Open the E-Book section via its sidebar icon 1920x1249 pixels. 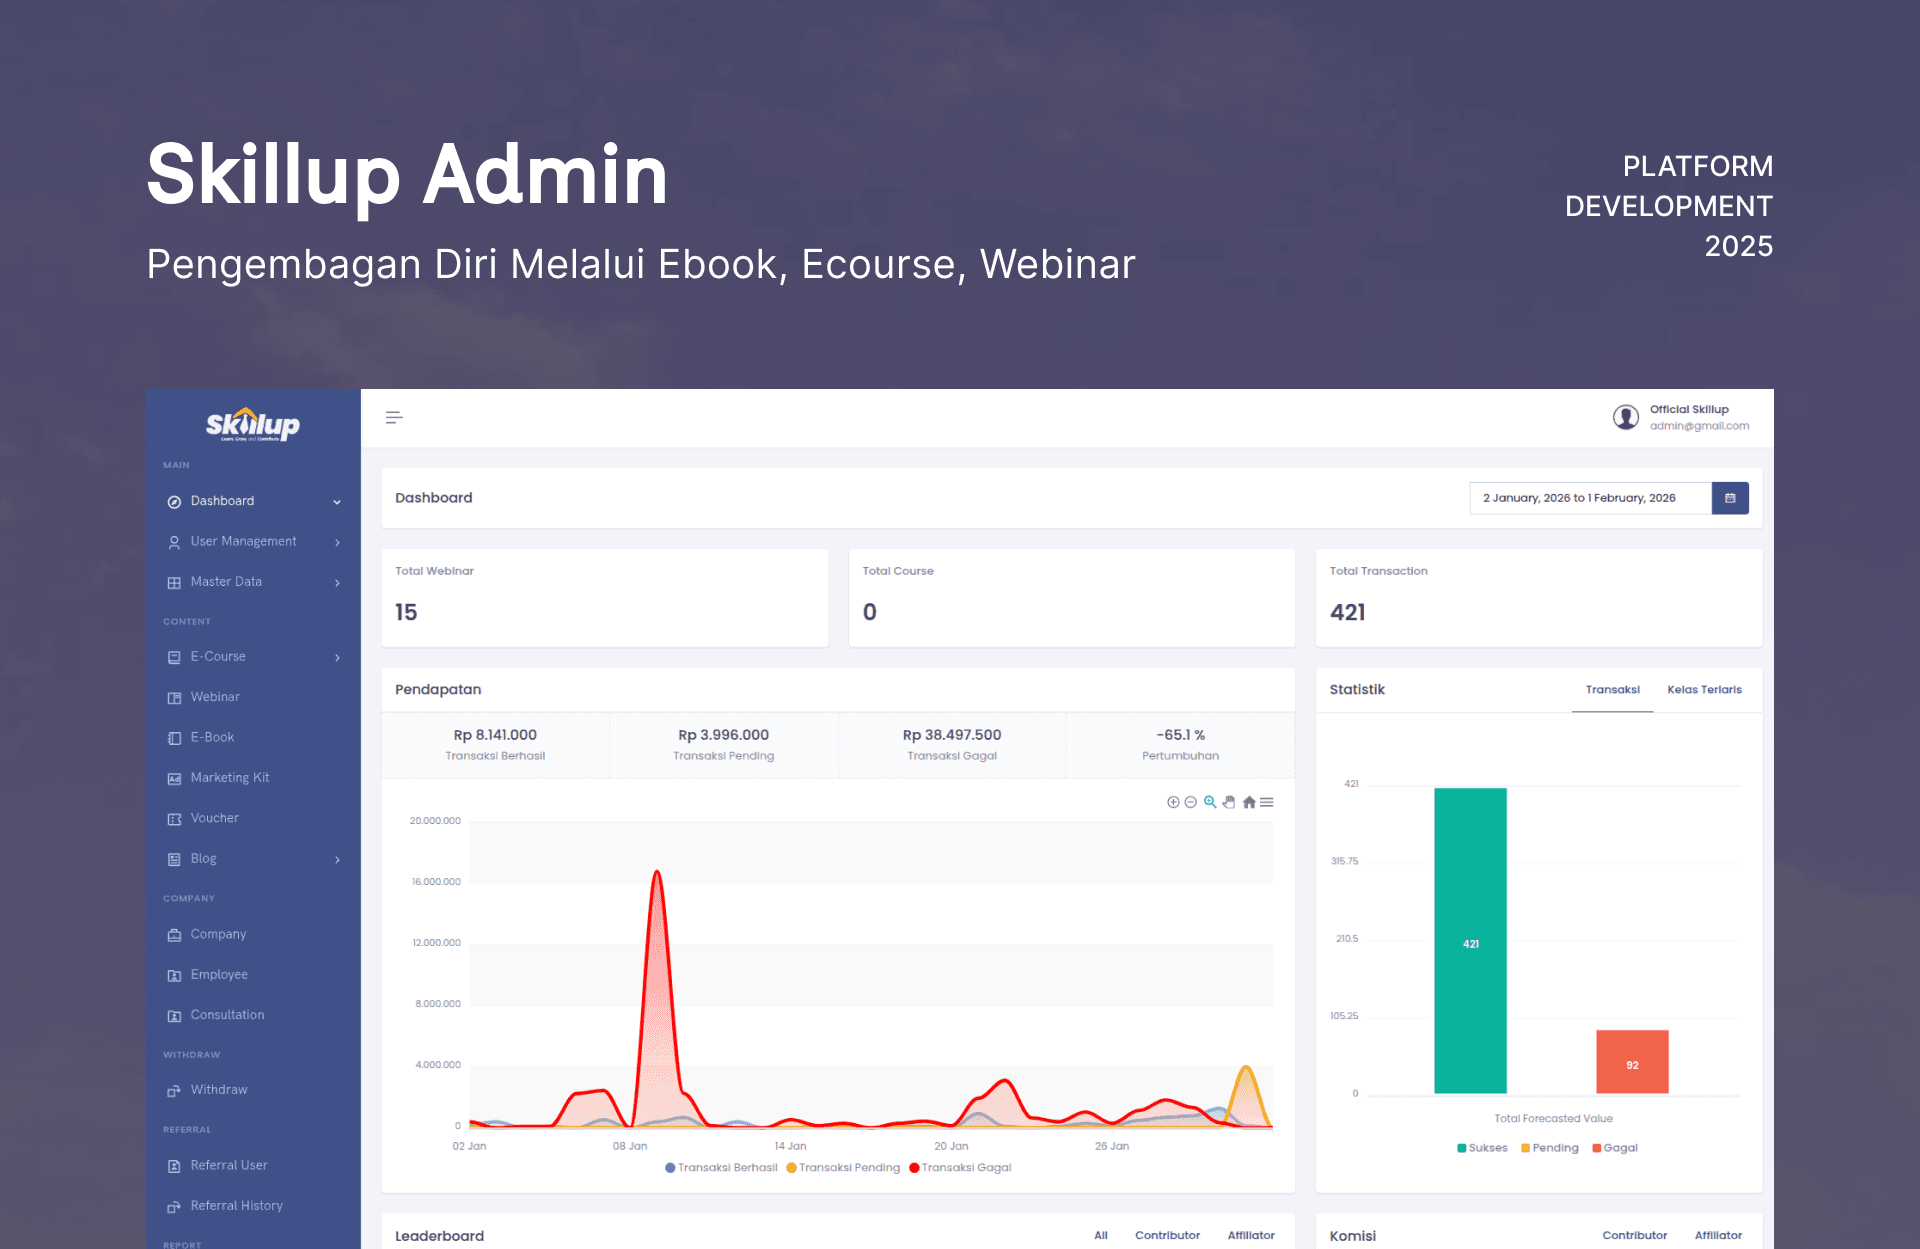click(174, 737)
